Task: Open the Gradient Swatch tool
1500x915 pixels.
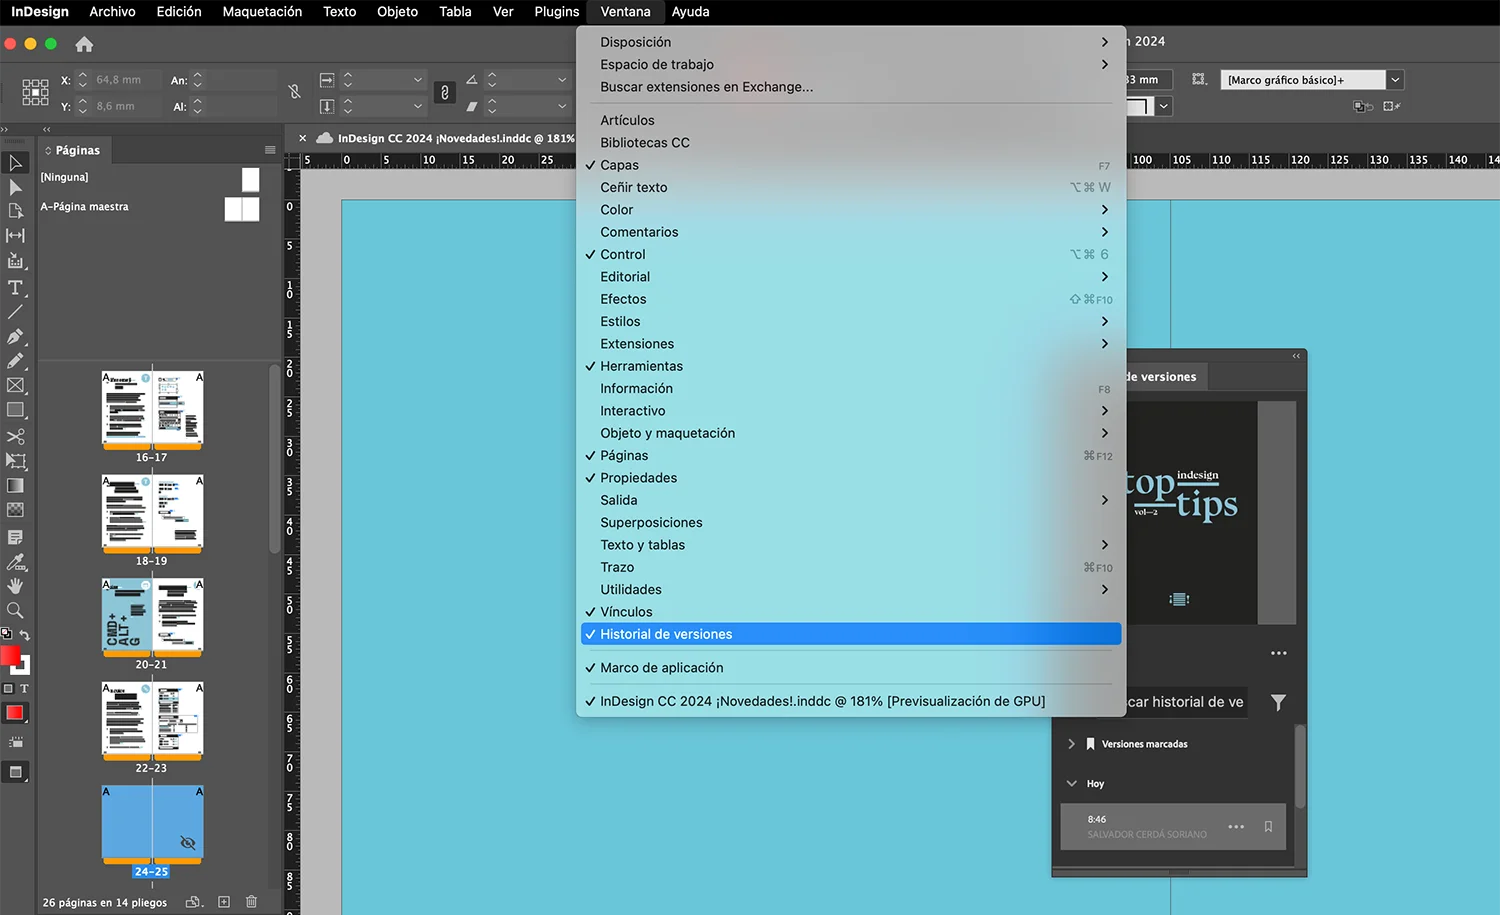Action: coord(15,486)
